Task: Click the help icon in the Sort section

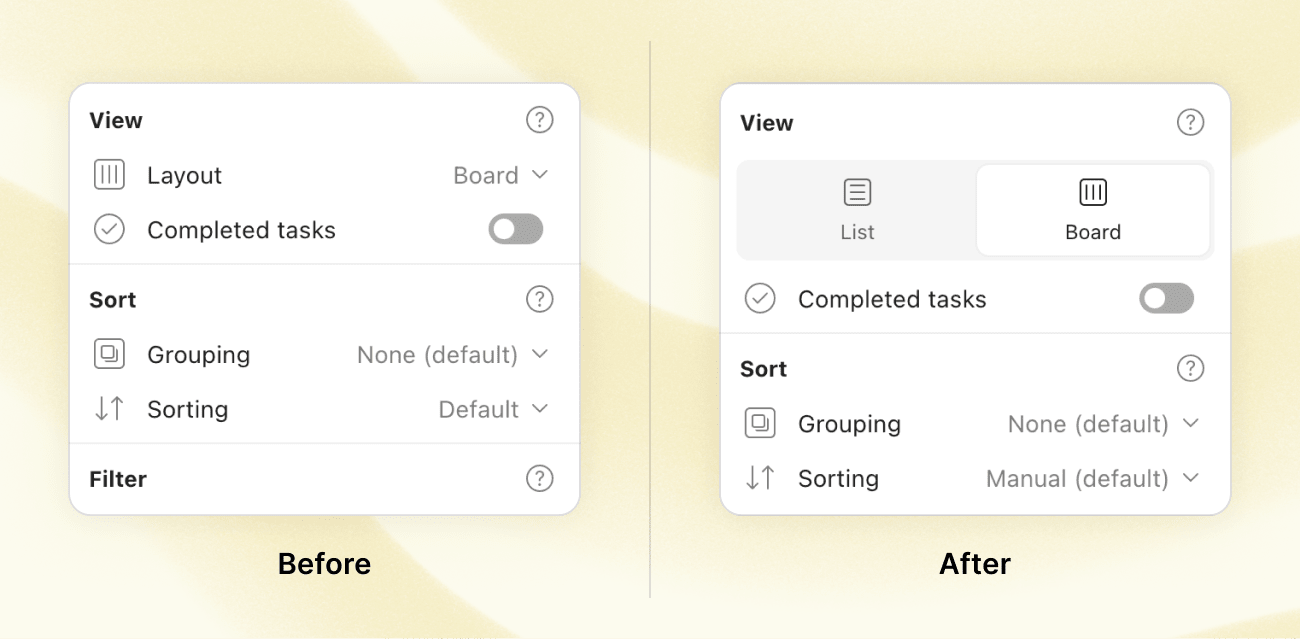Action: pyautogui.click(x=539, y=299)
